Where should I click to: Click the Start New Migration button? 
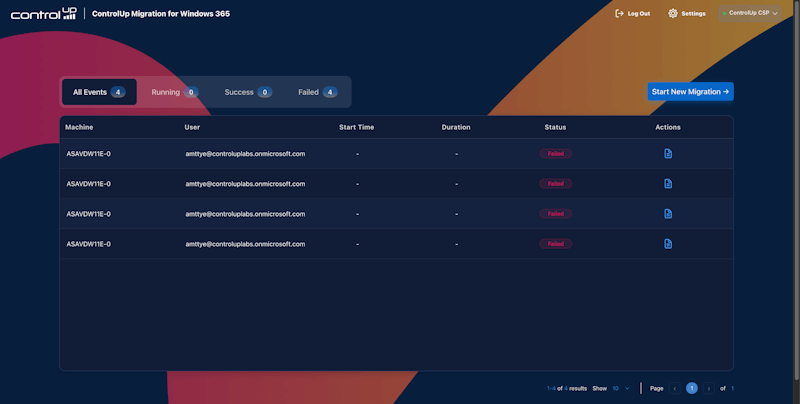click(690, 92)
